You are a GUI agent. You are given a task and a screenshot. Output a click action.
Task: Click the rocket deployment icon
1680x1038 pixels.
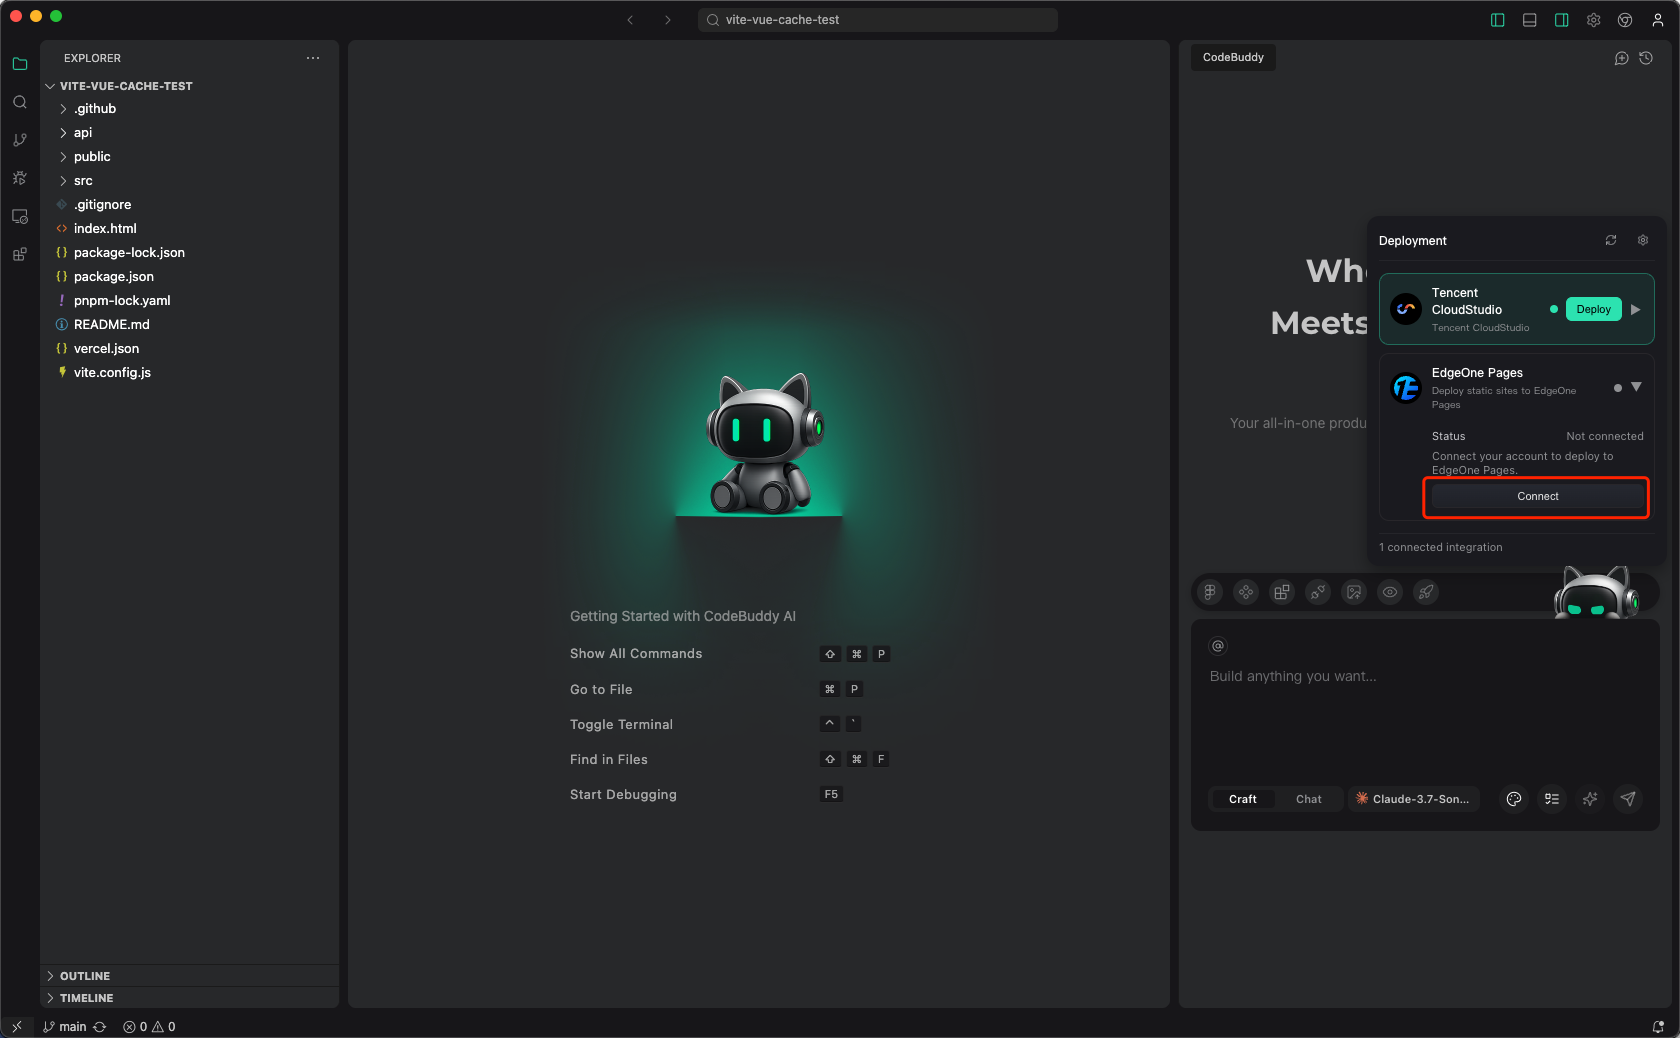tap(1426, 592)
